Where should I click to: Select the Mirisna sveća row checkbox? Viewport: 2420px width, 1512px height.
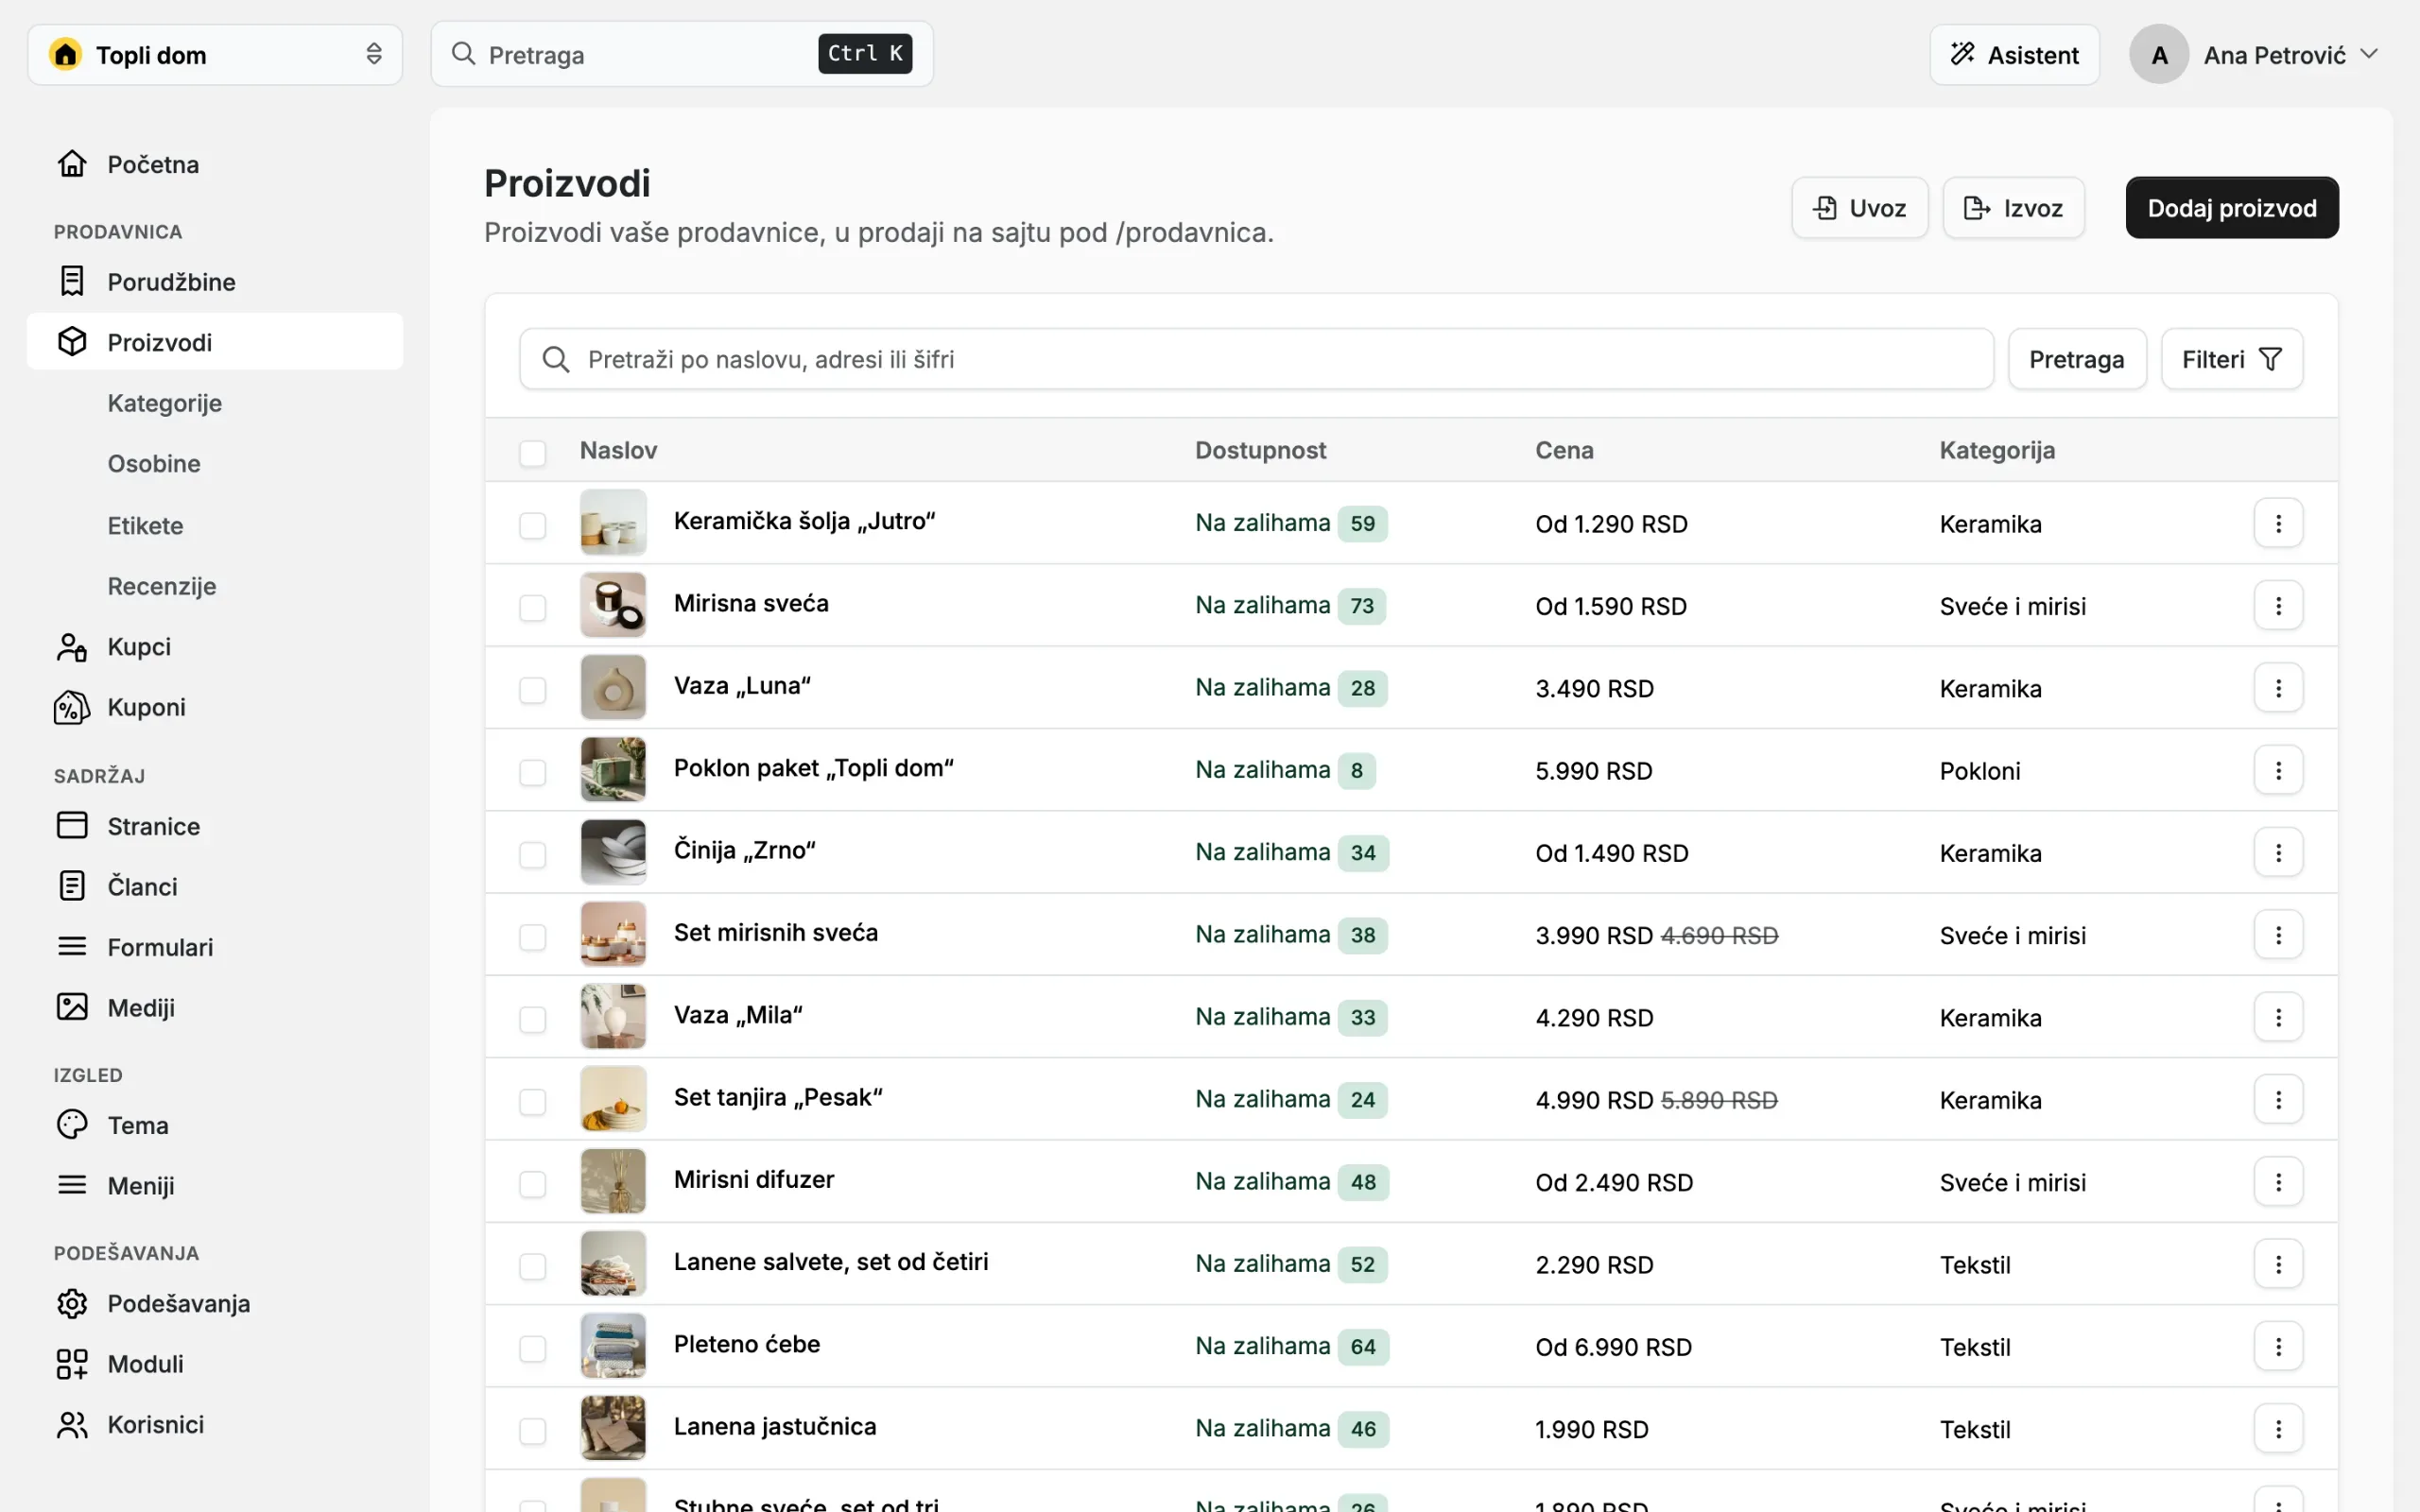tap(533, 608)
